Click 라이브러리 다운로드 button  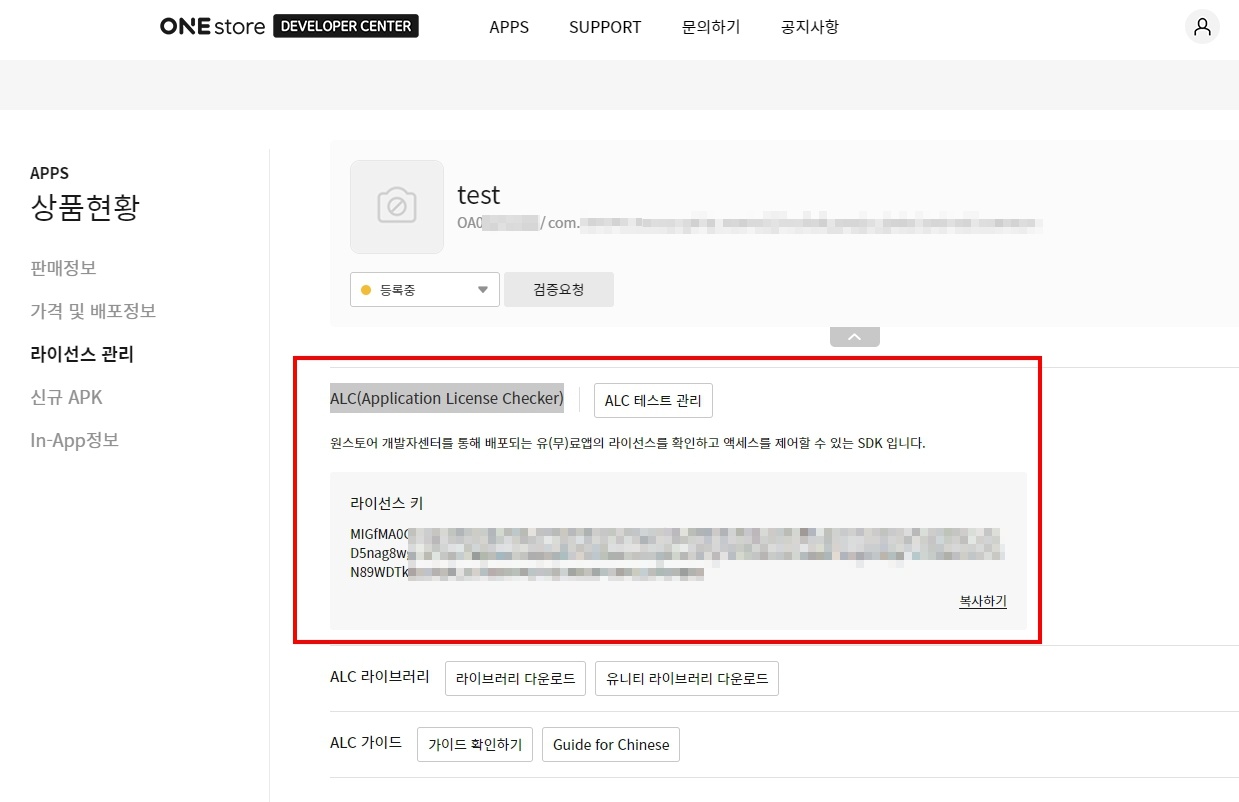[x=515, y=678]
